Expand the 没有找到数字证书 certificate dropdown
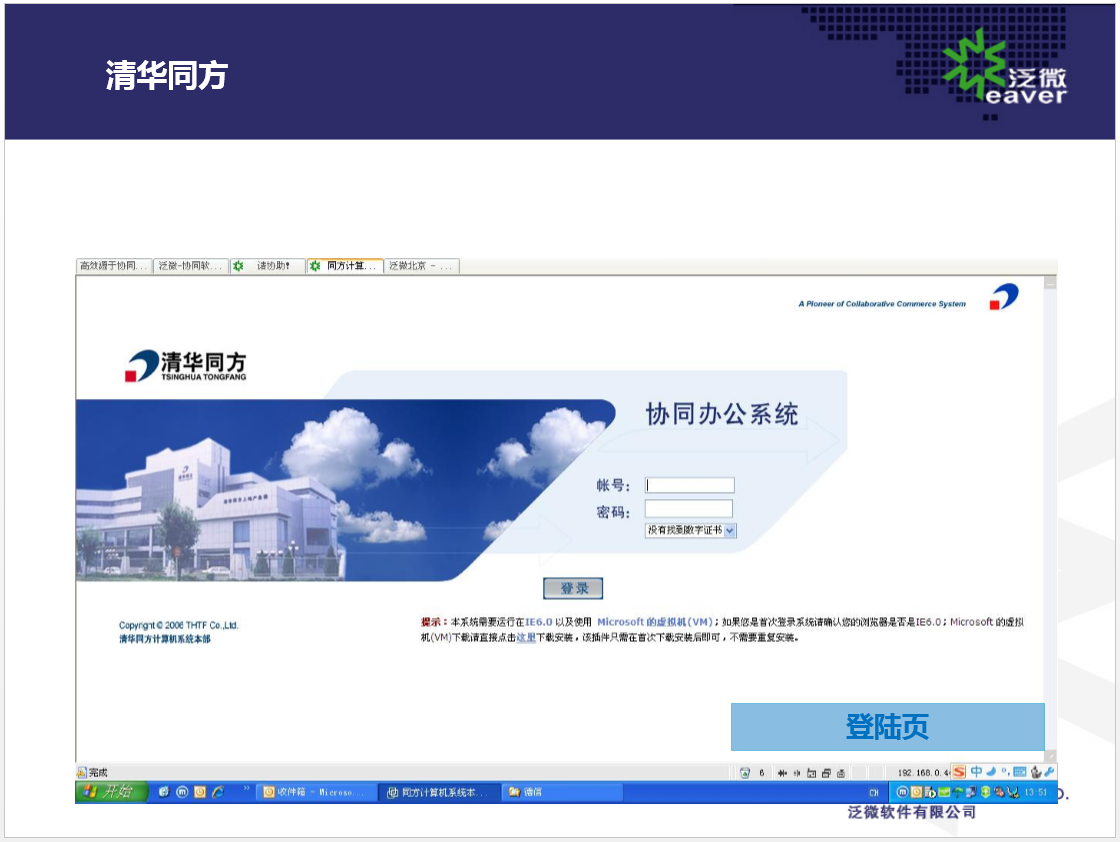Screen dimensions: 1120x842 point(690,530)
